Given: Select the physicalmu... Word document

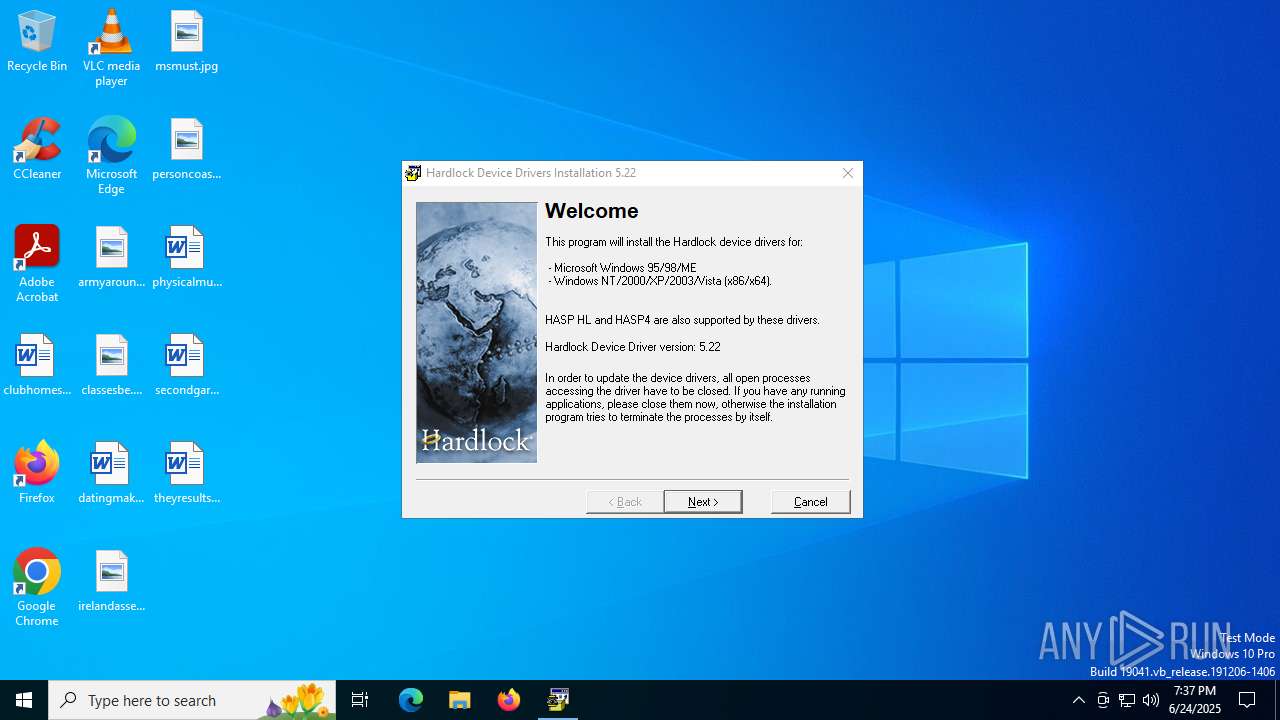Looking at the screenshot, I should point(186,258).
